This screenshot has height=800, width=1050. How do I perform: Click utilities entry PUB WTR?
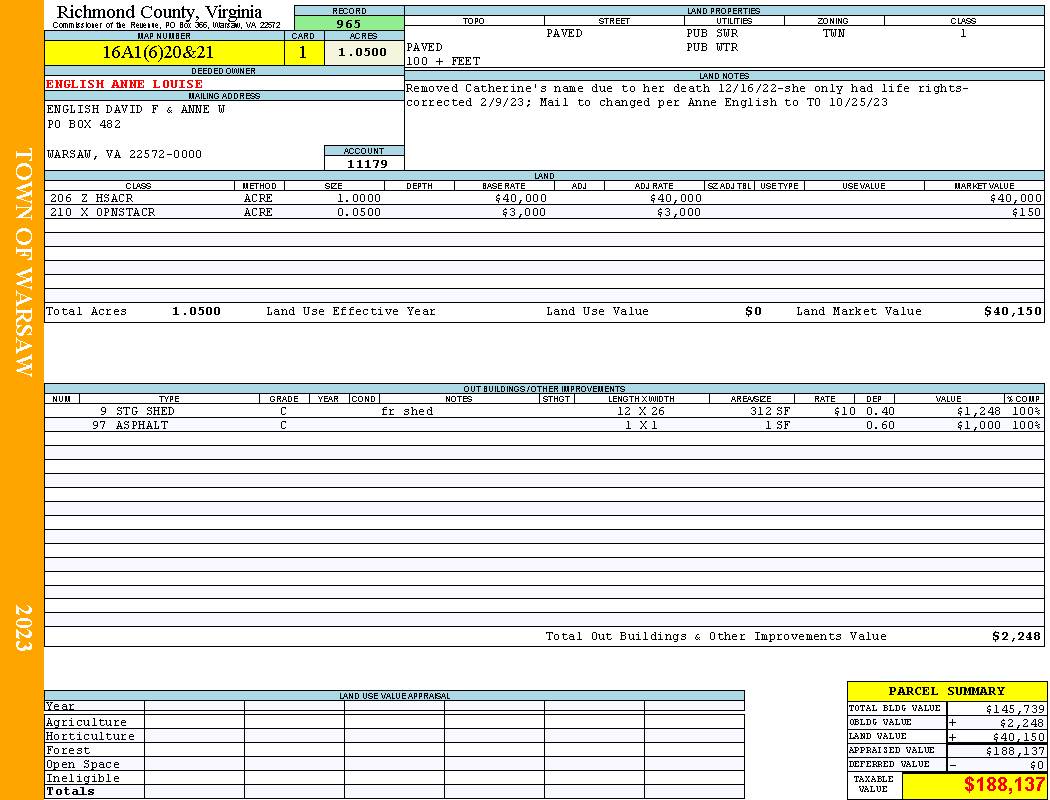pos(712,48)
